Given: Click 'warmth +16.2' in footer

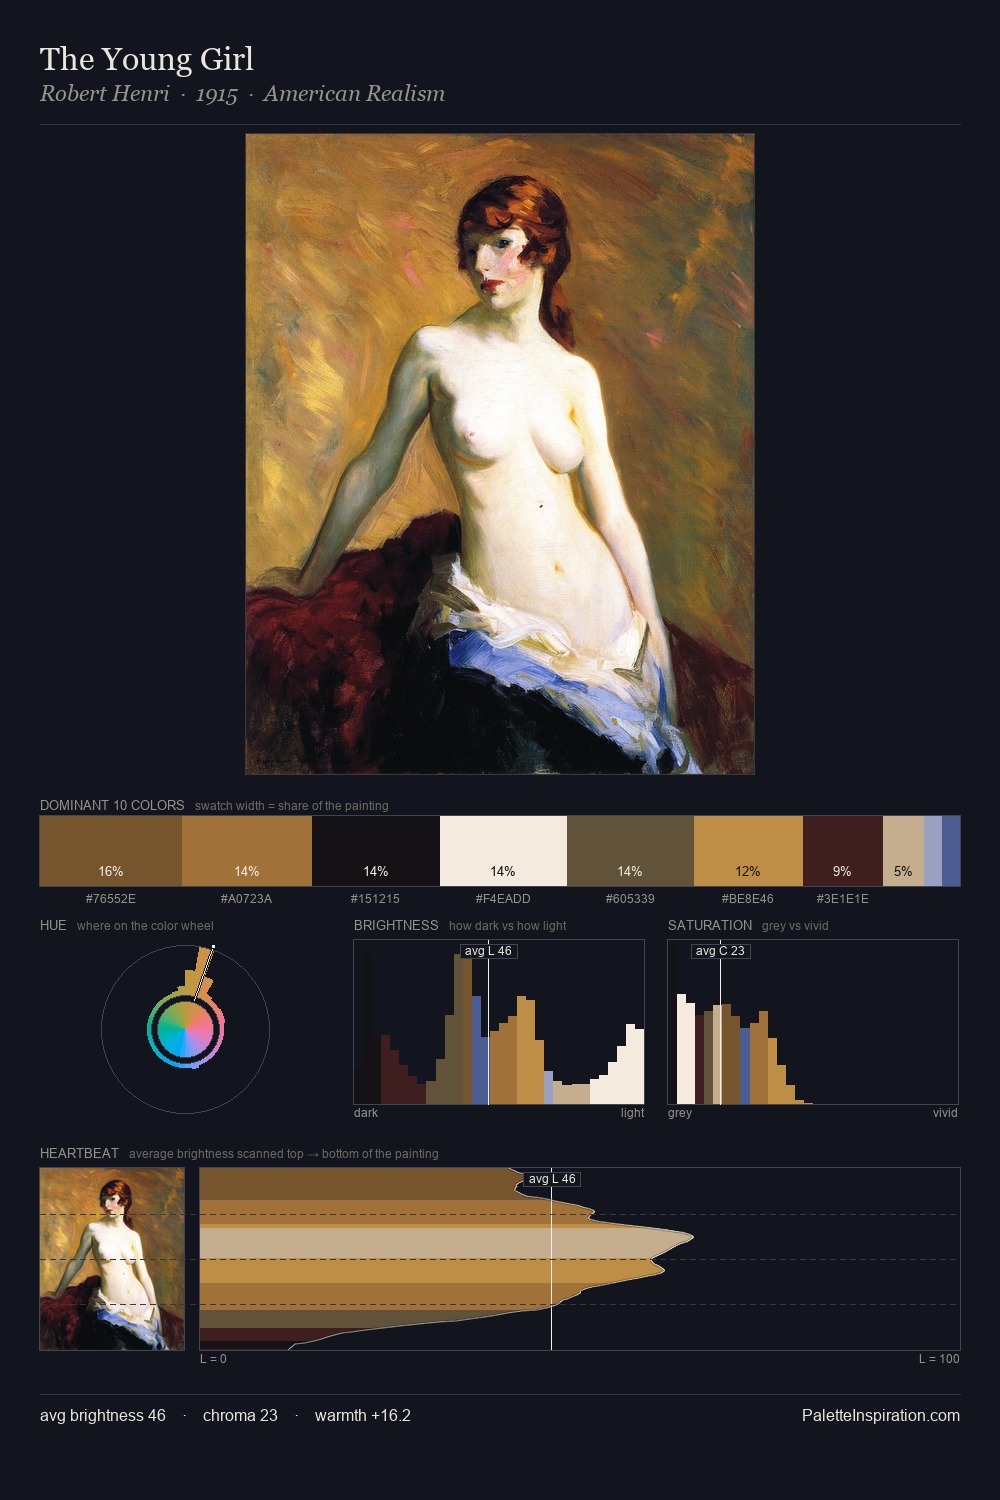Looking at the screenshot, I should coord(363,1416).
